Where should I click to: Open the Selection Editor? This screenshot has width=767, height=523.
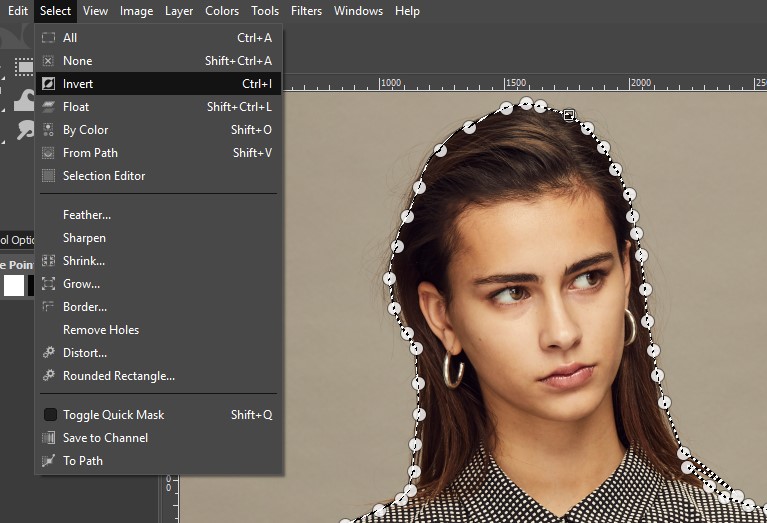point(158,176)
